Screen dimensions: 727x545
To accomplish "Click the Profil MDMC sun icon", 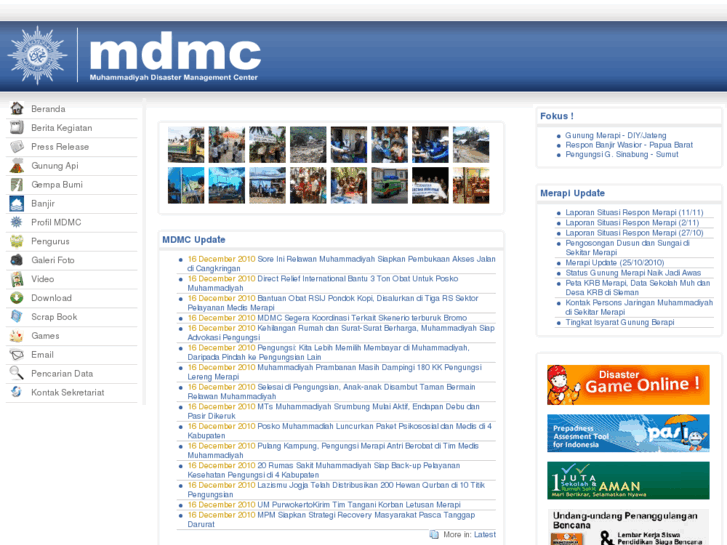I will (x=17, y=222).
